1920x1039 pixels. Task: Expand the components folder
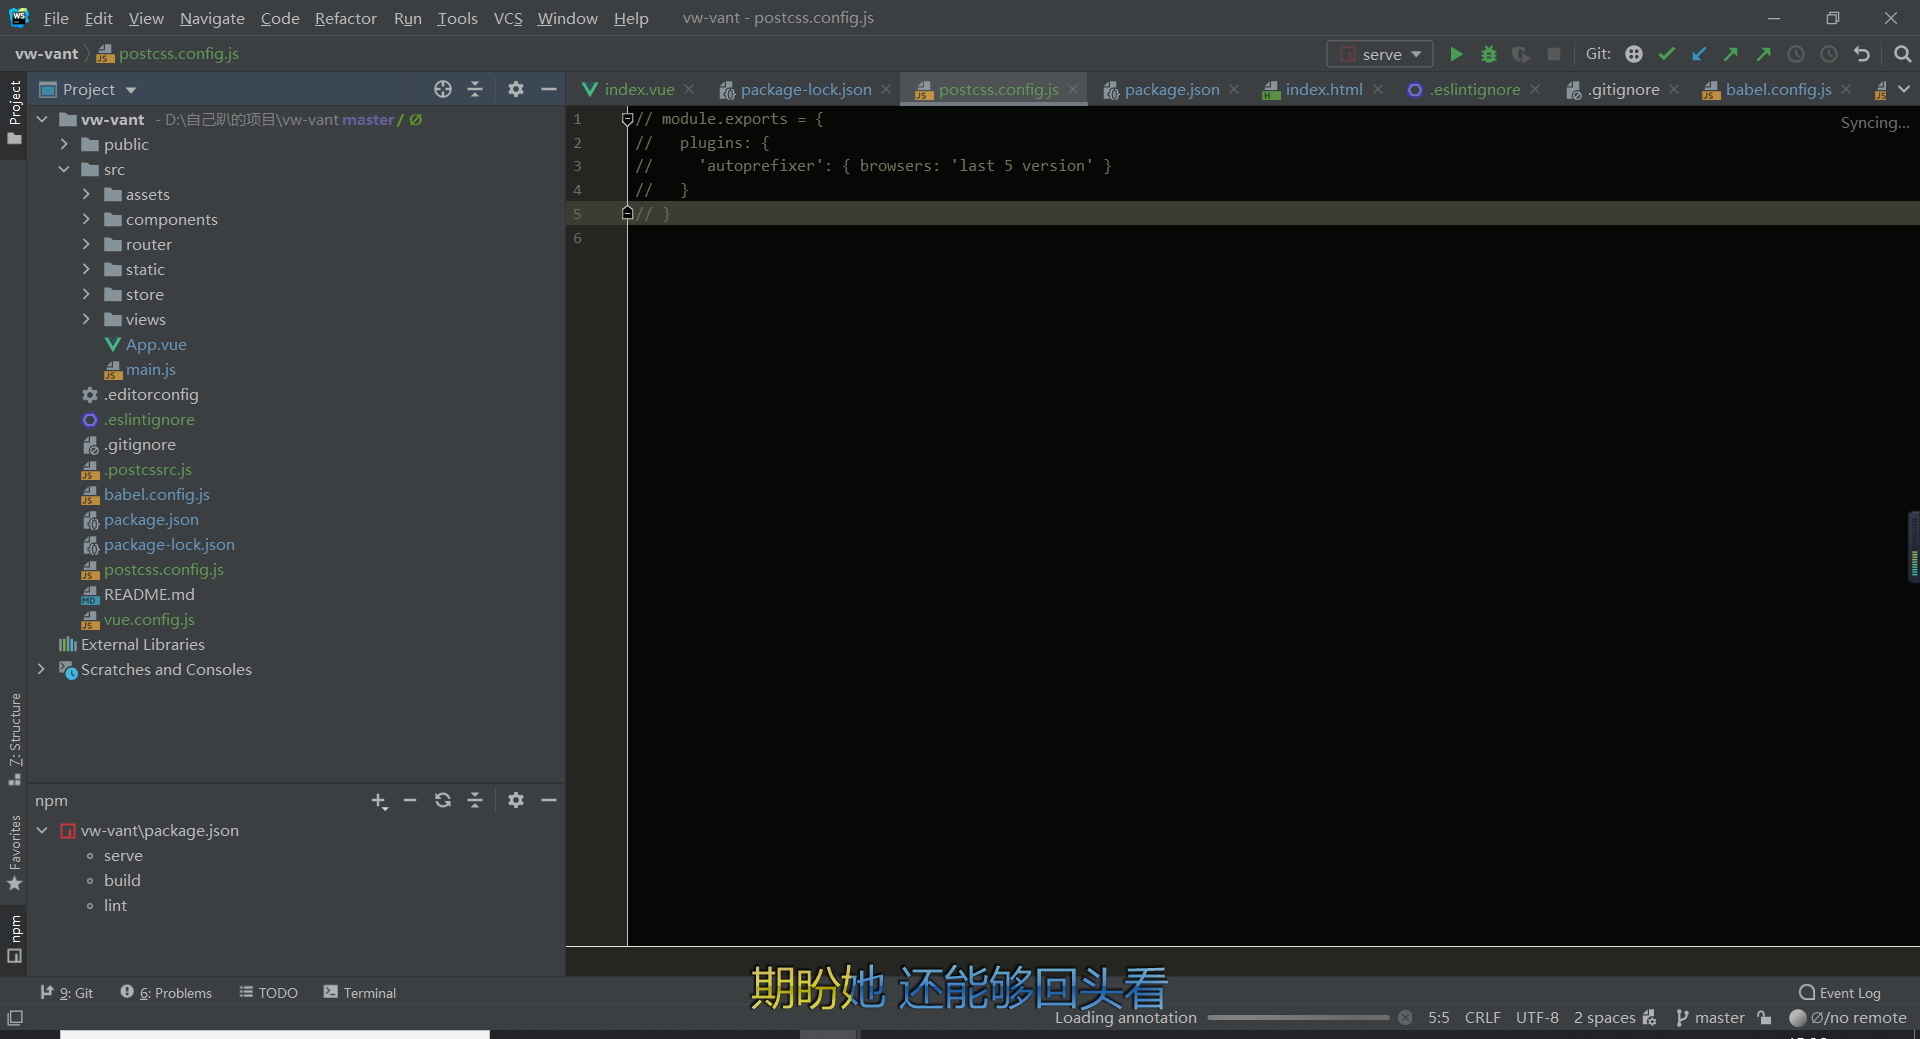click(x=86, y=220)
